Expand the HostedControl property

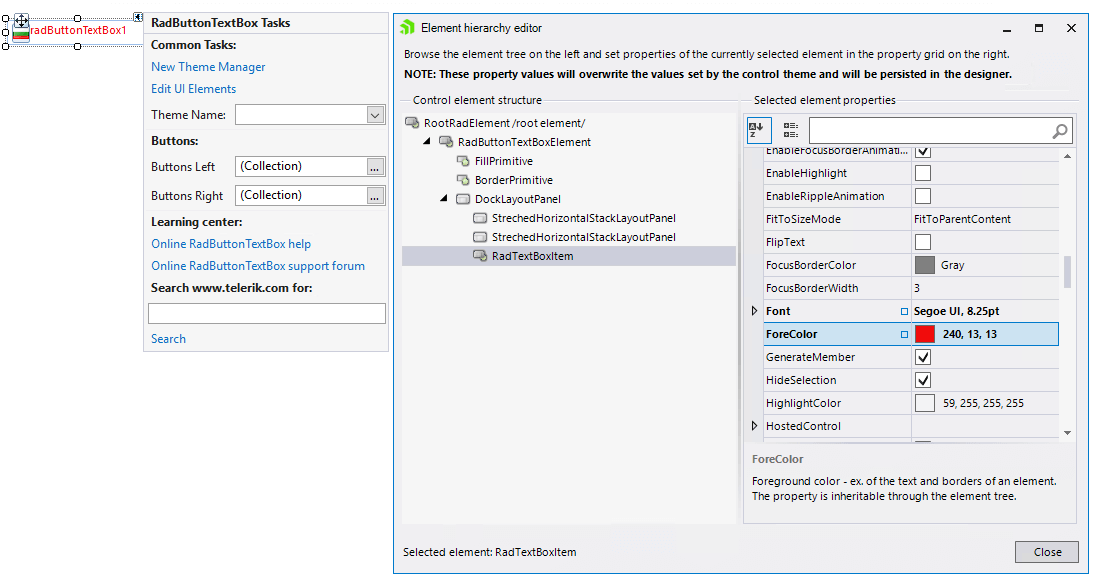pyautogui.click(x=754, y=426)
